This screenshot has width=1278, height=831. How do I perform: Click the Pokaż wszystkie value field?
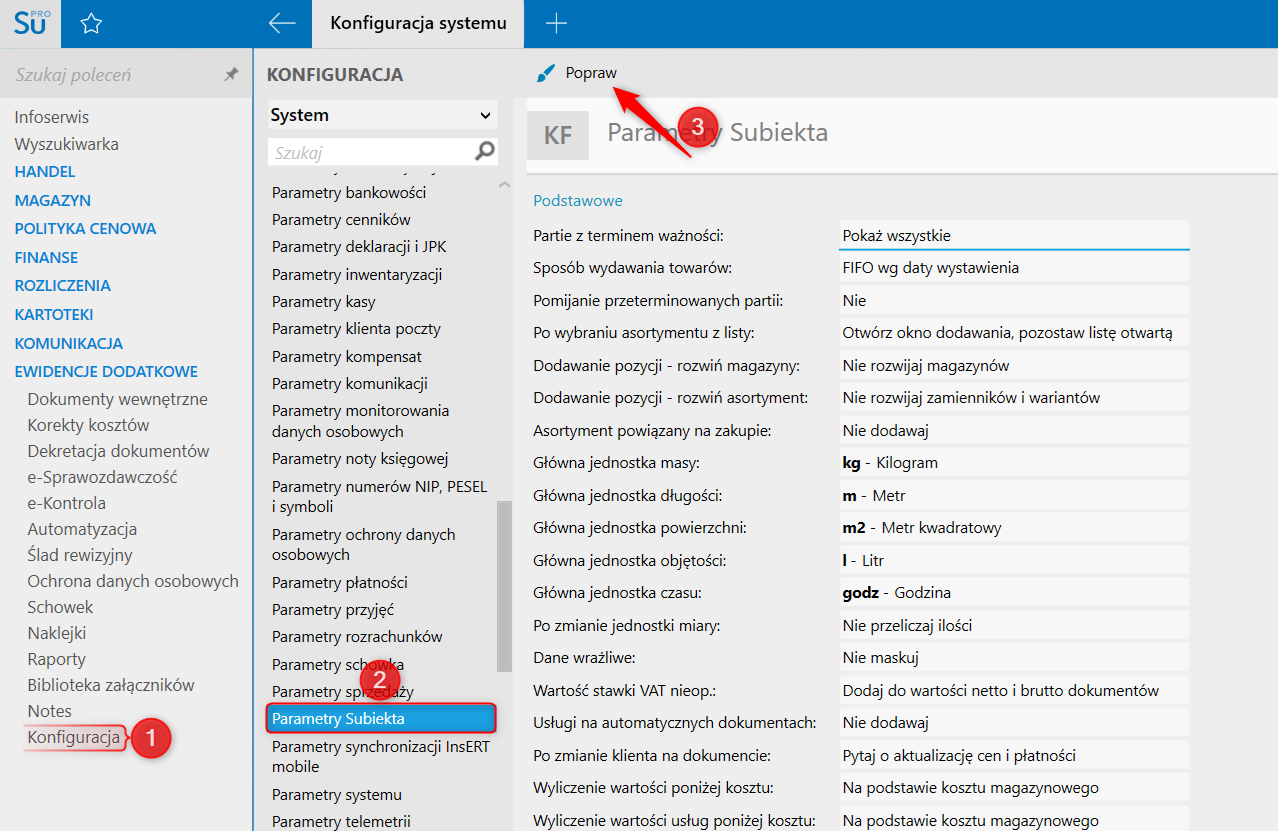(1014, 235)
